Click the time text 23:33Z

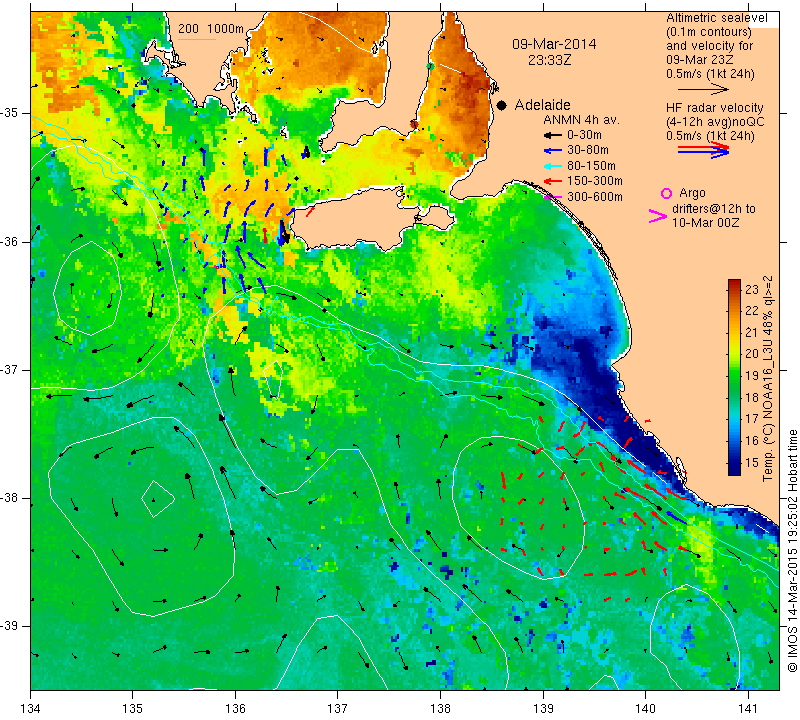coord(549,60)
